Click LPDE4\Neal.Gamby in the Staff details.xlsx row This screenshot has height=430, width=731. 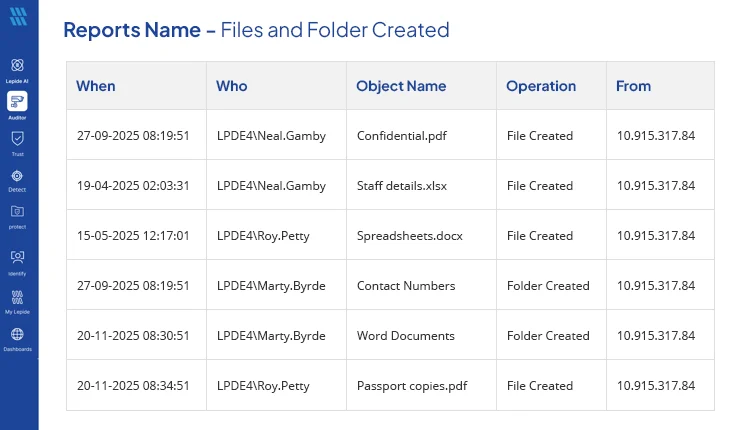pos(271,186)
